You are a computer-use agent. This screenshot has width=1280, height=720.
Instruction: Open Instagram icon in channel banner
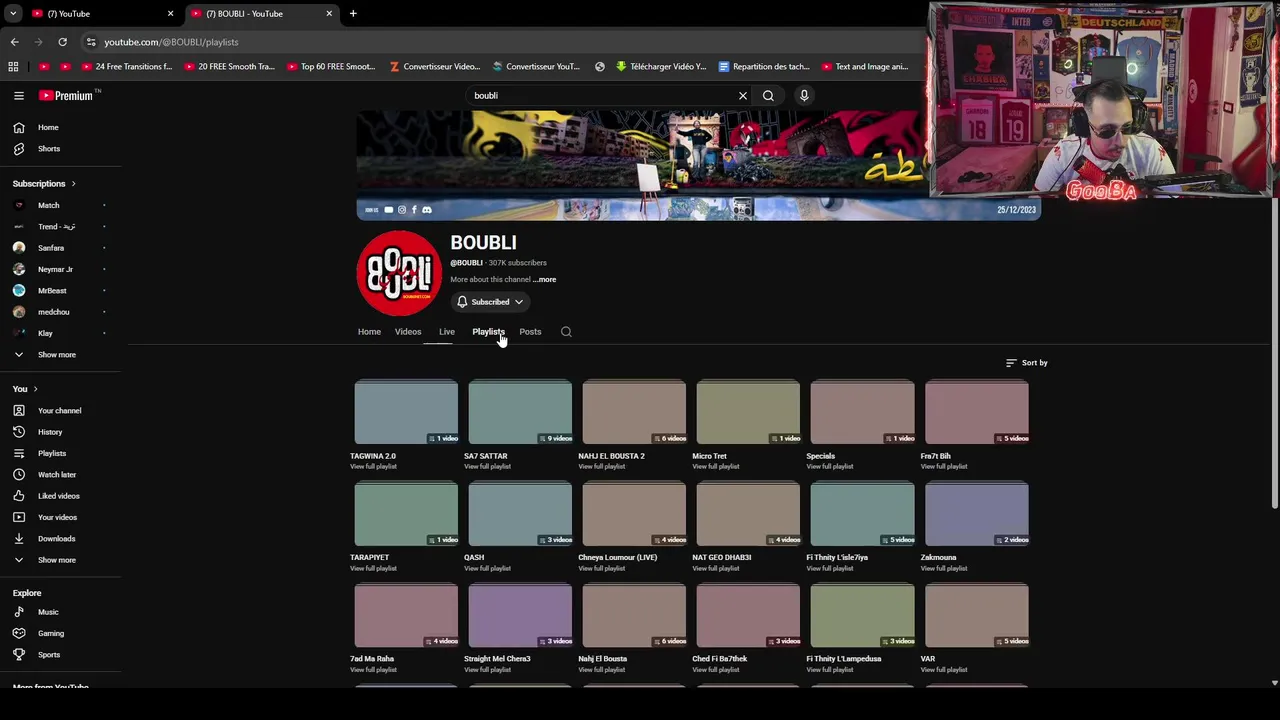402,210
